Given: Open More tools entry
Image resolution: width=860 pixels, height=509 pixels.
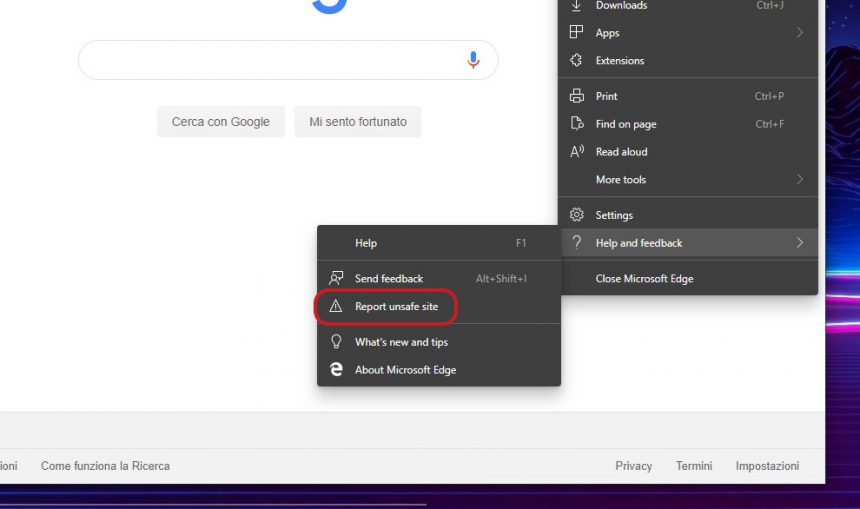Looking at the screenshot, I should pyautogui.click(x=688, y=179).
